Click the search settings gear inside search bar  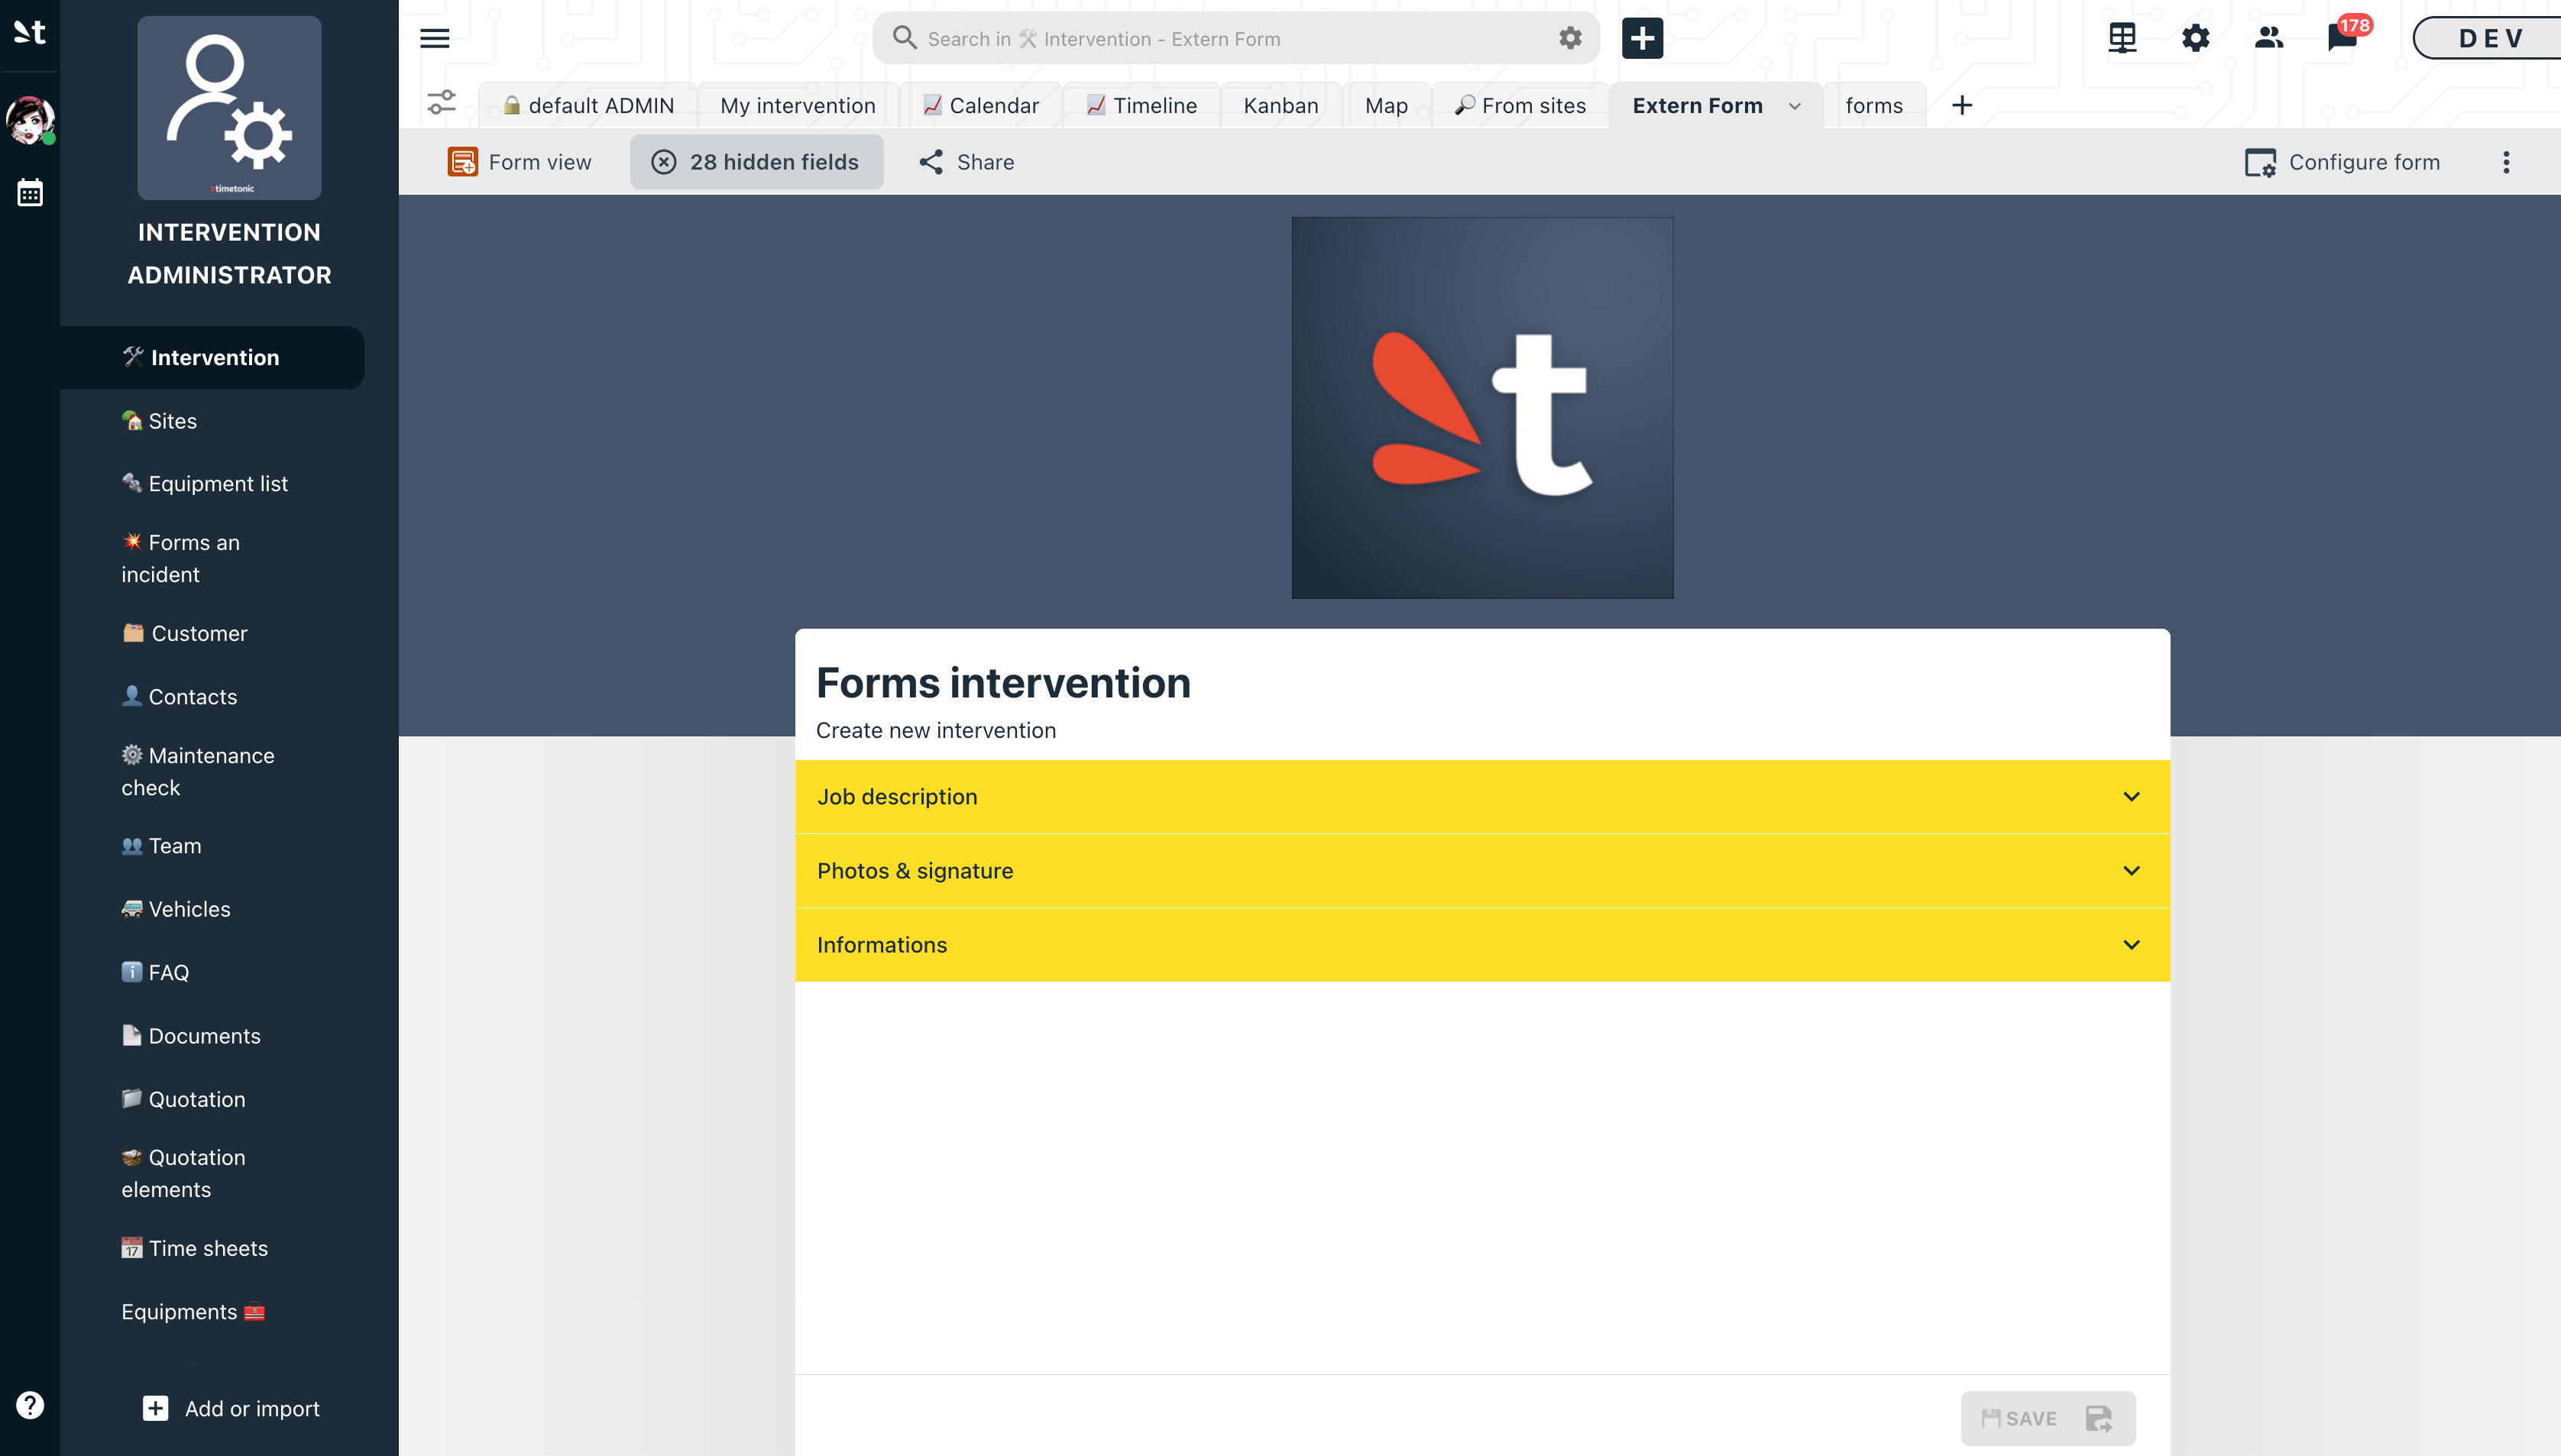(x=1569, y=38)
